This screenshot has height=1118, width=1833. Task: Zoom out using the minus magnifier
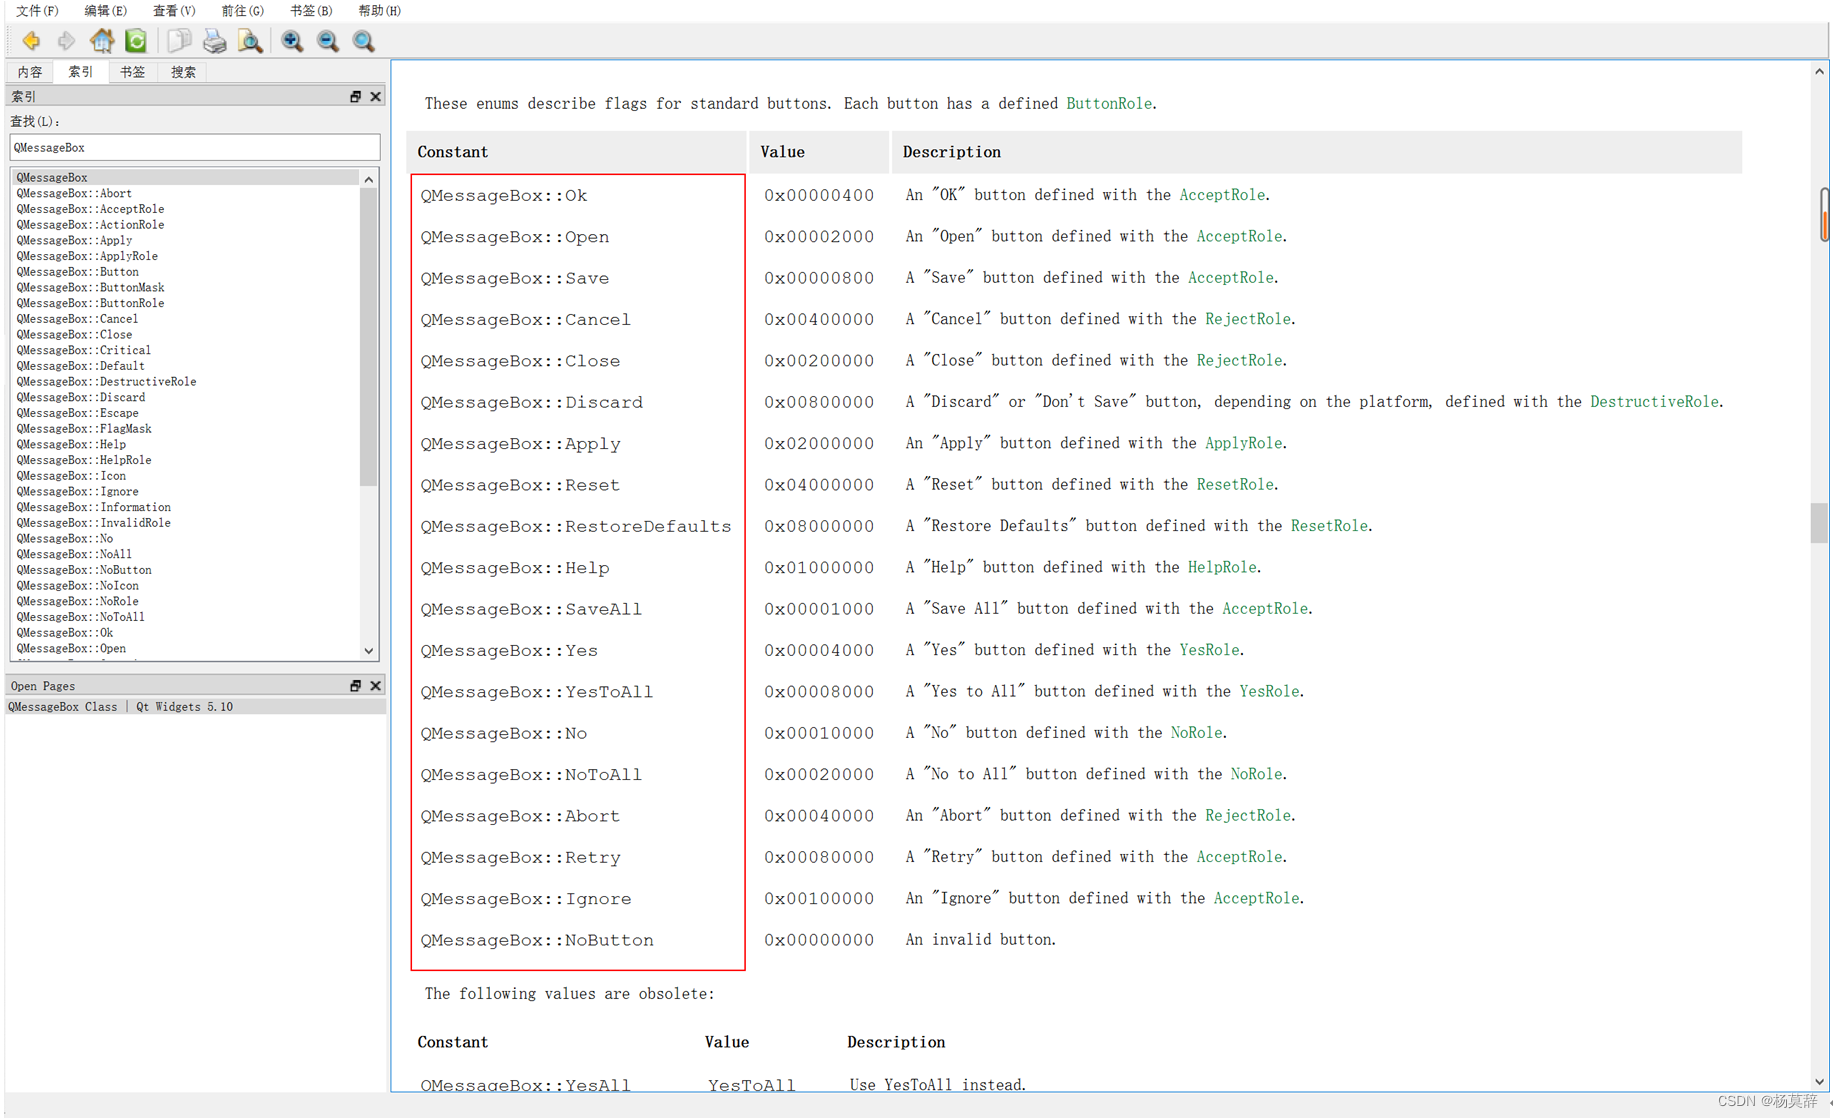tap(328, 41)
